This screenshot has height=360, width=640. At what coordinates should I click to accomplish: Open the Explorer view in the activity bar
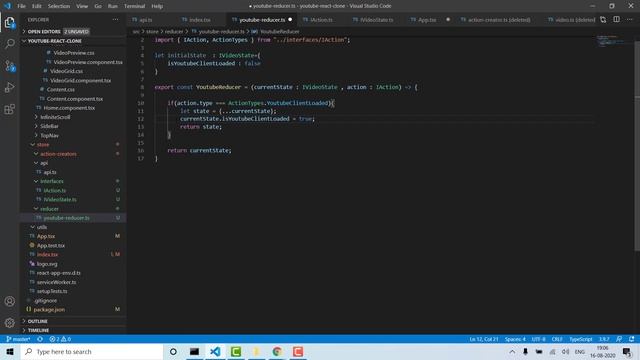(9, 22)
